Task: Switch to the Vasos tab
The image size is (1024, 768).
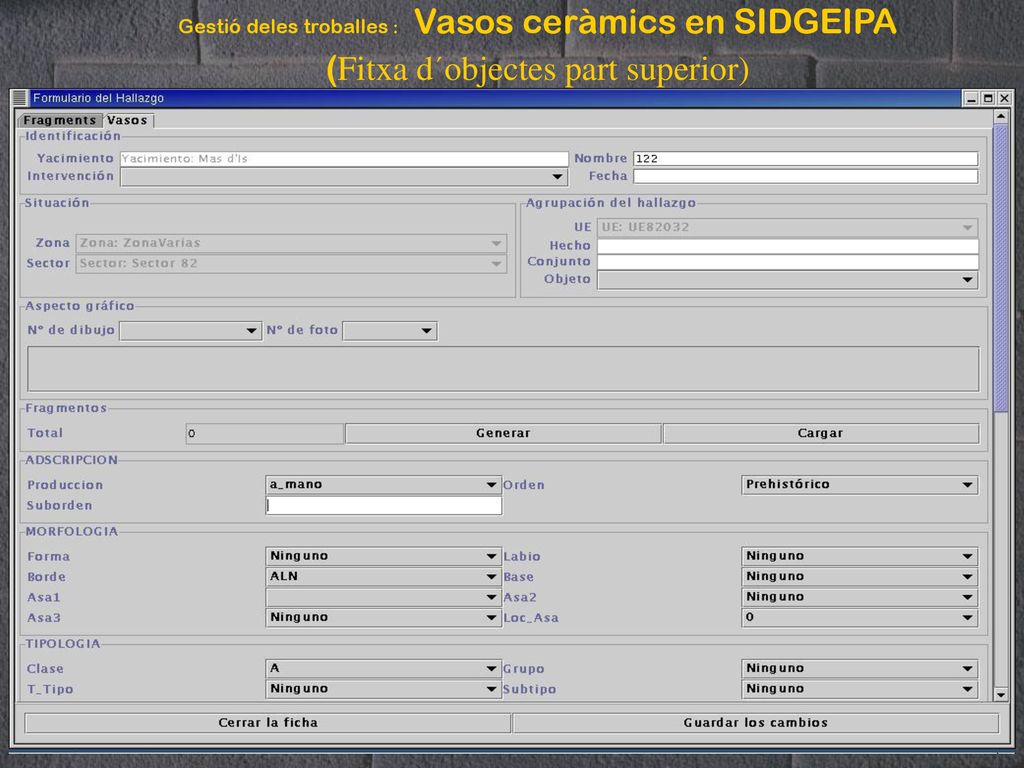Action: [127, 120]
